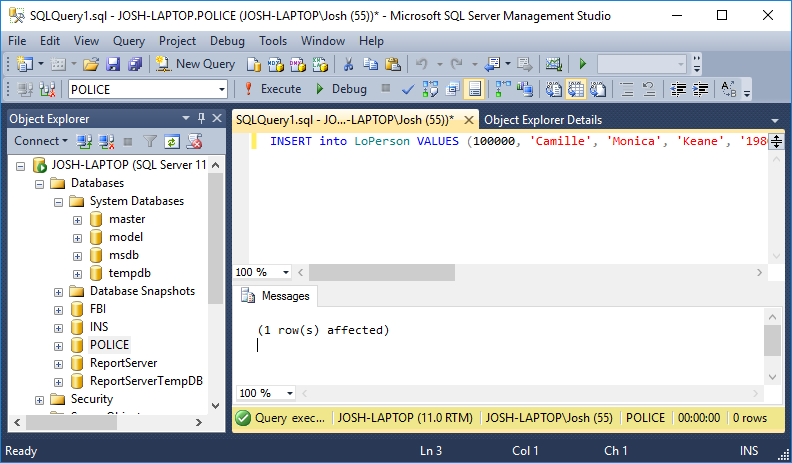Open the Tools menu
The height and width of the screenshot is (463, 792).
click(x=273, y=41)
